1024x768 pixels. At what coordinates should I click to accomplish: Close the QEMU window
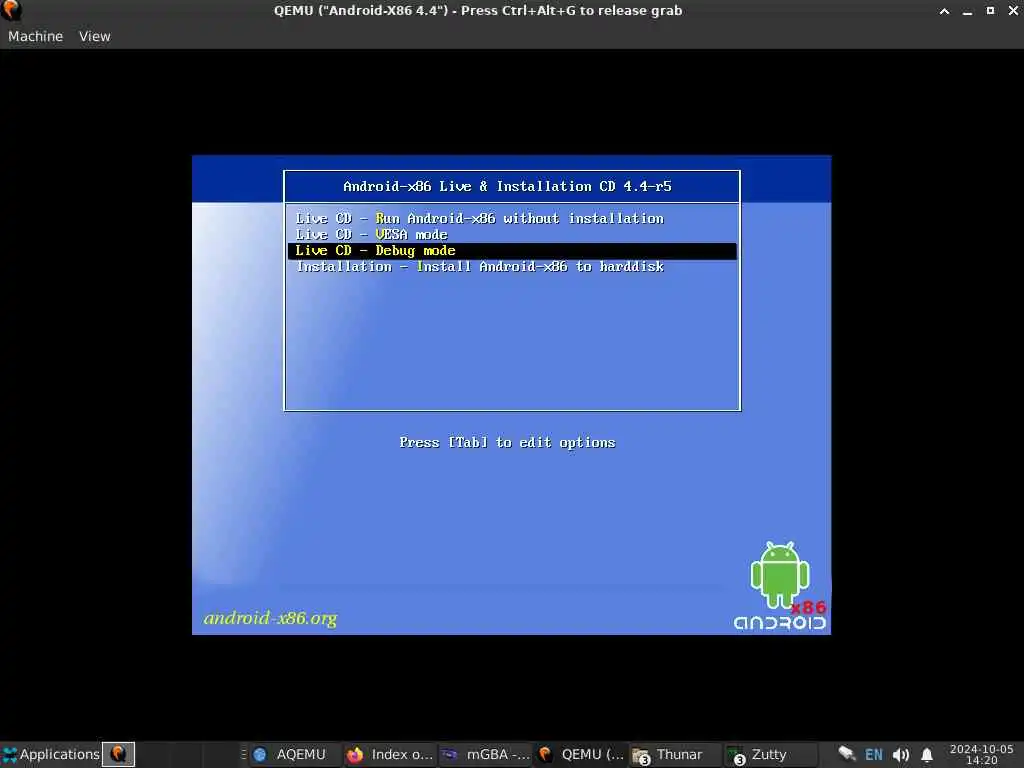pos(1013,11)
